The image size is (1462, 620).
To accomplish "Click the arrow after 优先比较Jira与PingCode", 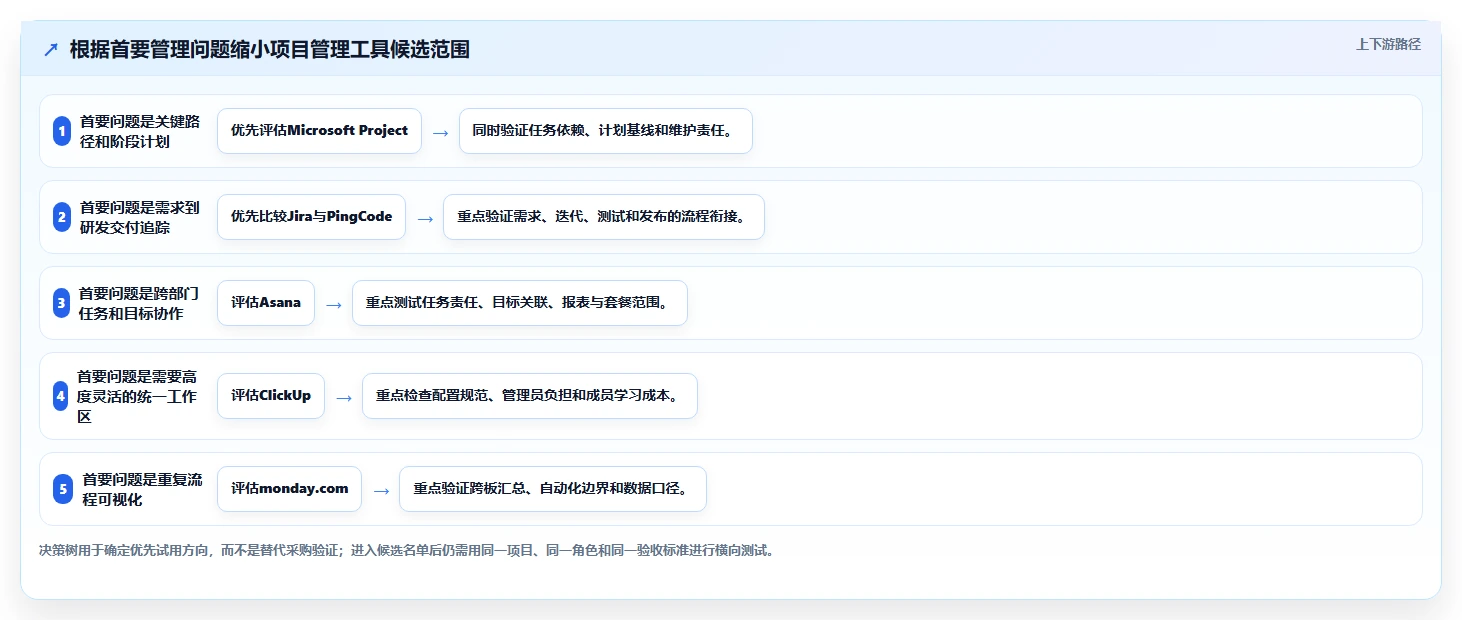I will 424,218.
